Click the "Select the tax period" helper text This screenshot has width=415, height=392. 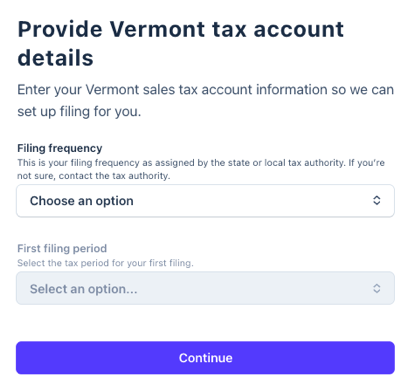[x=105, y=263]
